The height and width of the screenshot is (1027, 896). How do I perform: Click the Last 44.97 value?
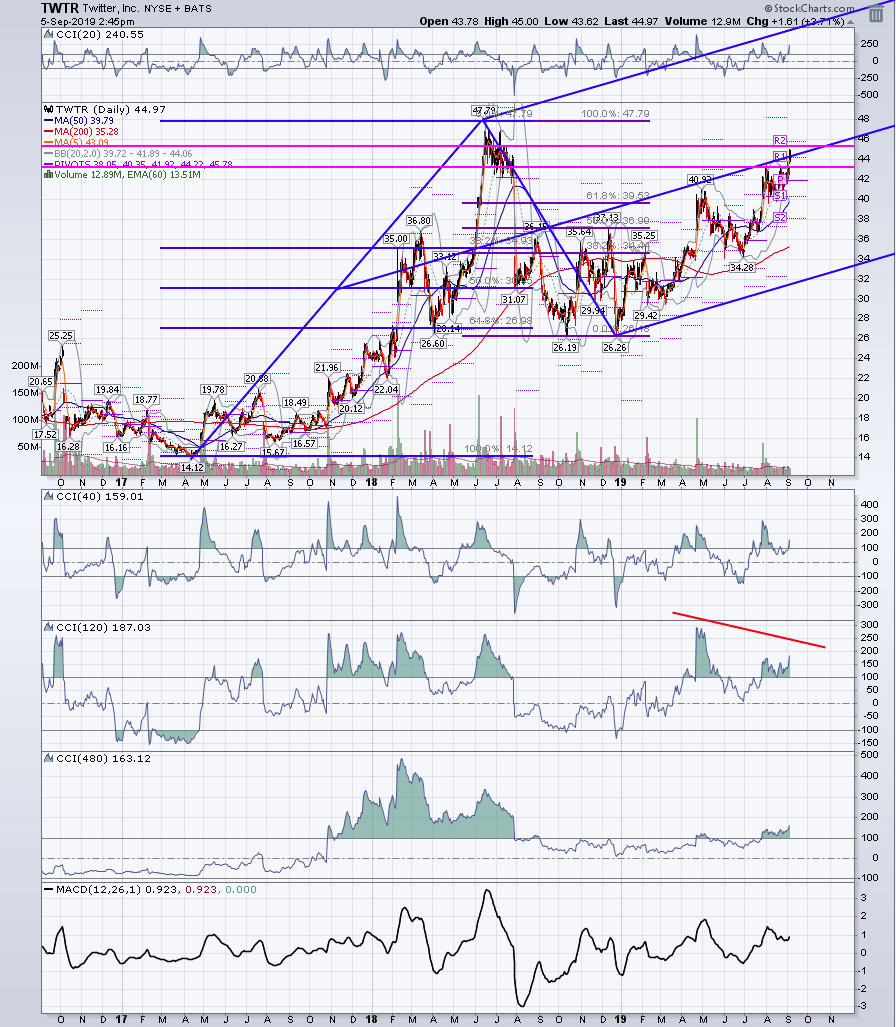click(631, 21)
